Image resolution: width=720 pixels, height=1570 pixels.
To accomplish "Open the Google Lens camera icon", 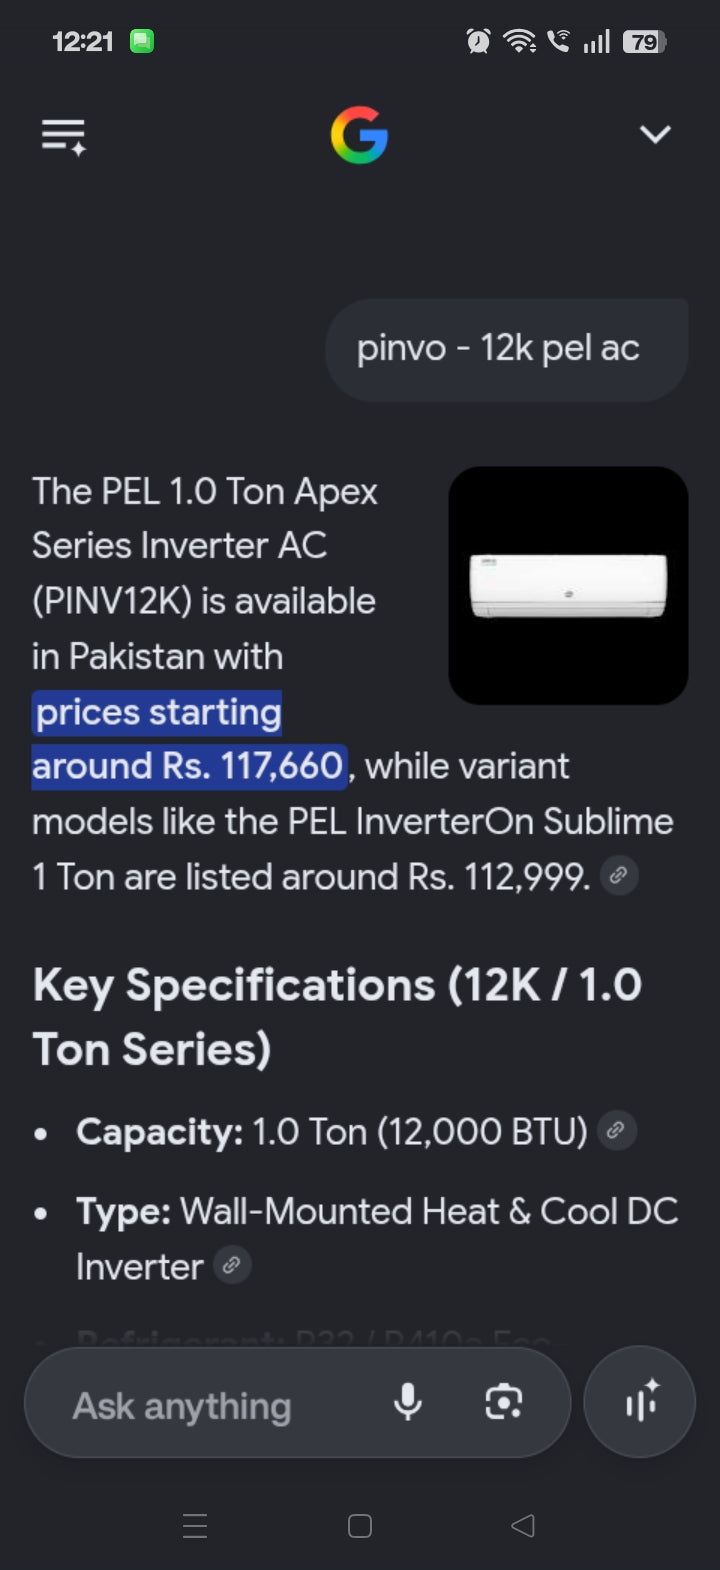I will [503, 1402].
